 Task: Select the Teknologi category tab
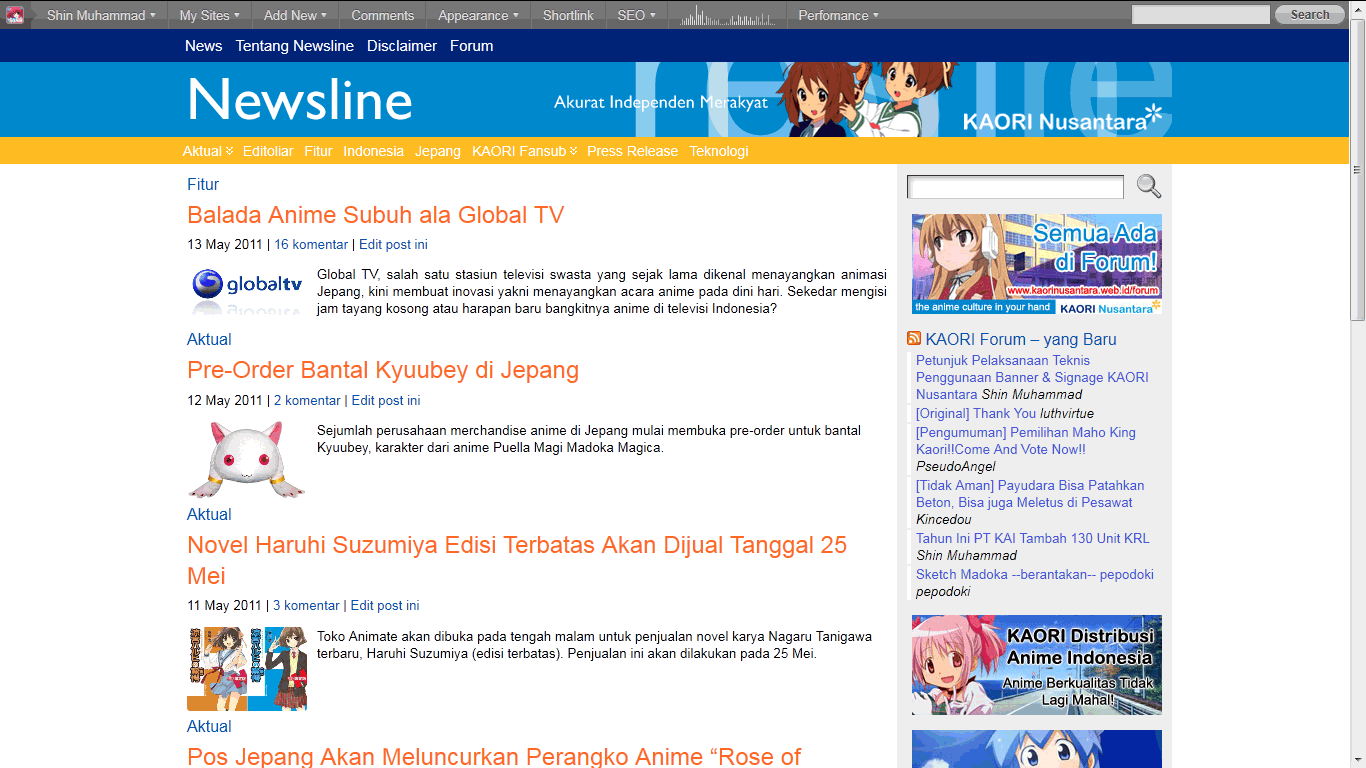[x=718, y=151]
